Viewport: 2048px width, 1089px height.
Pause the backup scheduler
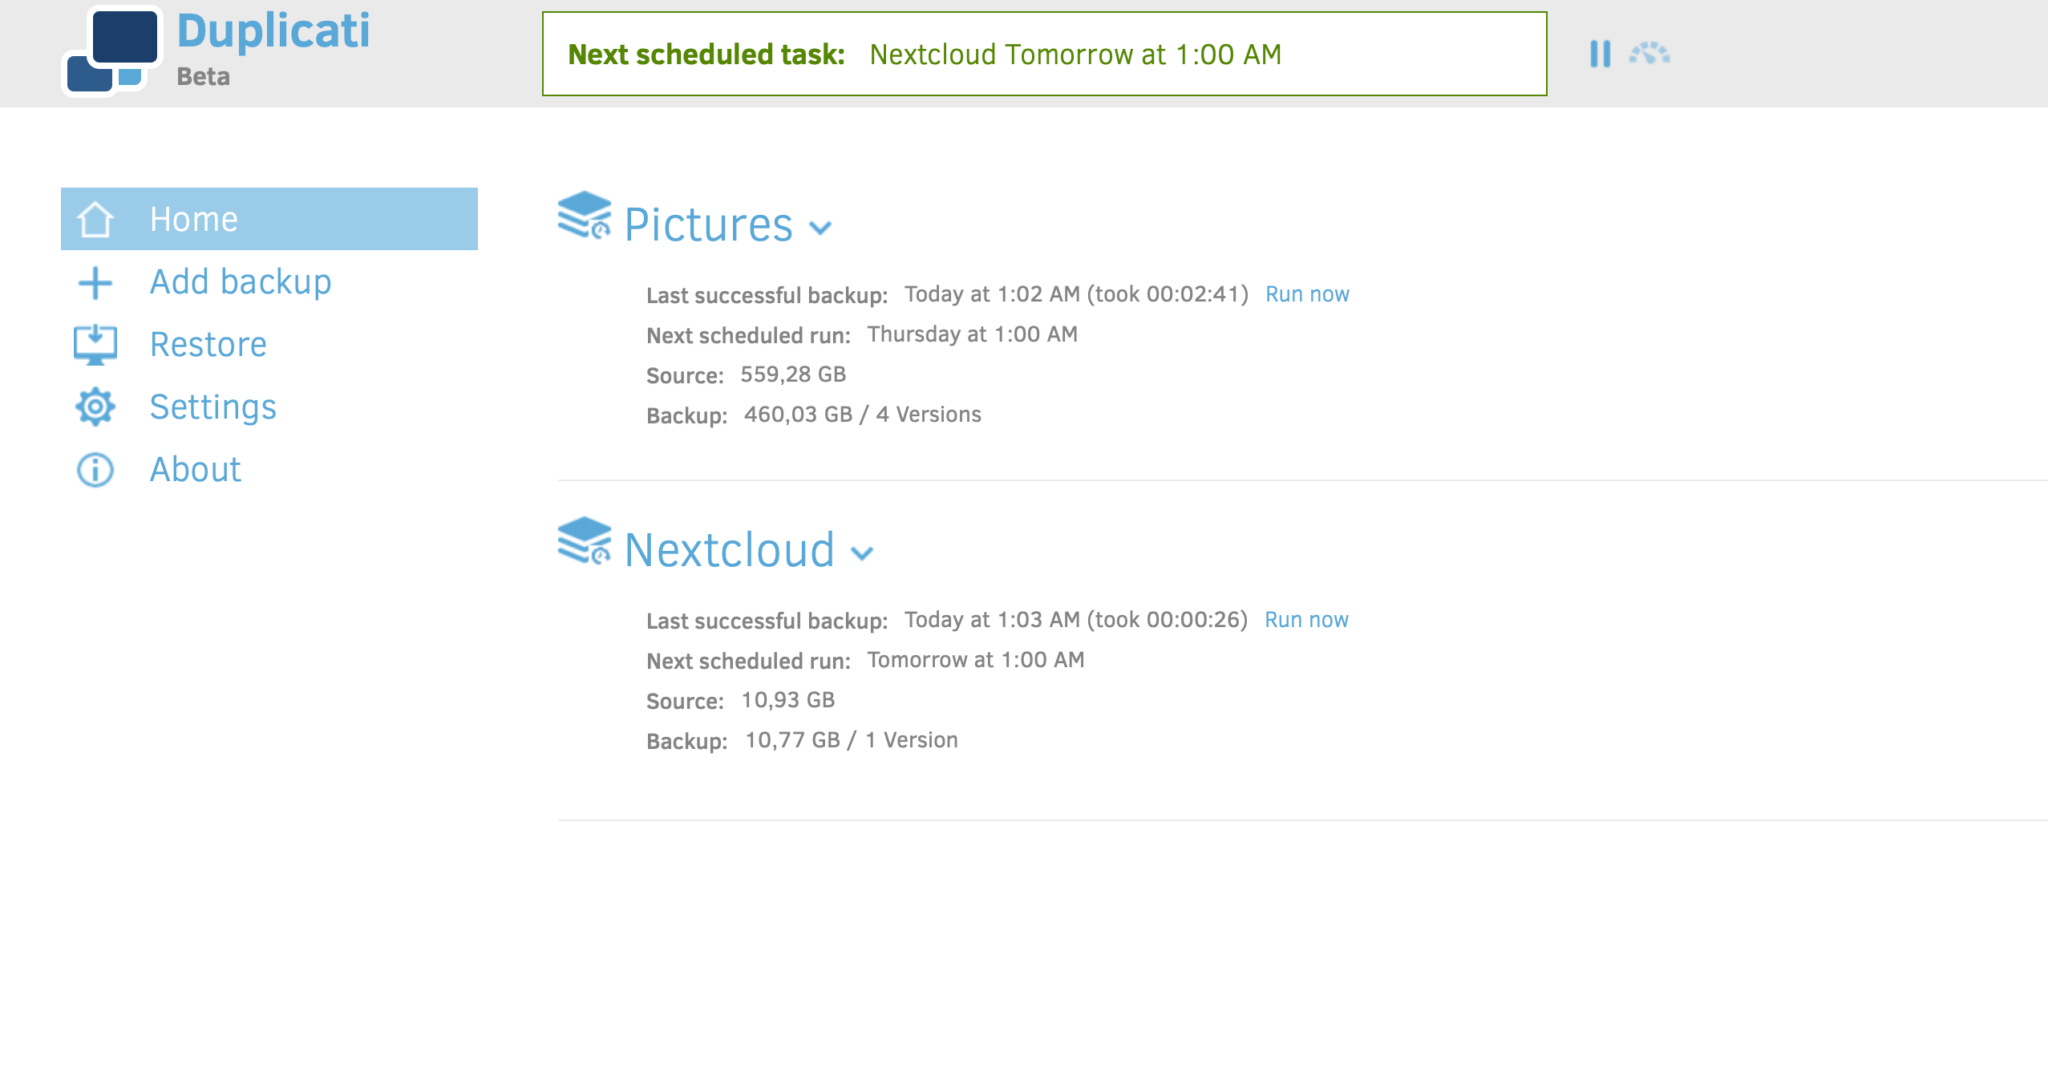1600,54
